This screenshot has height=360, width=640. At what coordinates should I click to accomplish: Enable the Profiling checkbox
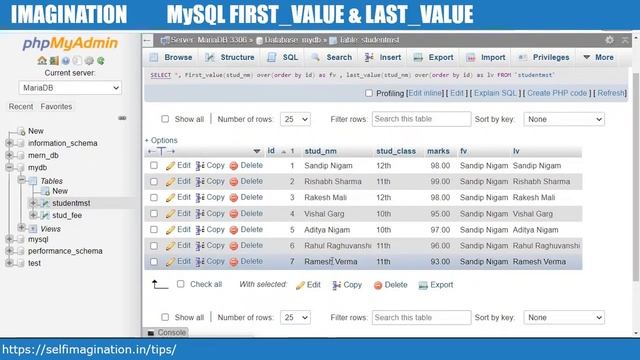point(369,93)
